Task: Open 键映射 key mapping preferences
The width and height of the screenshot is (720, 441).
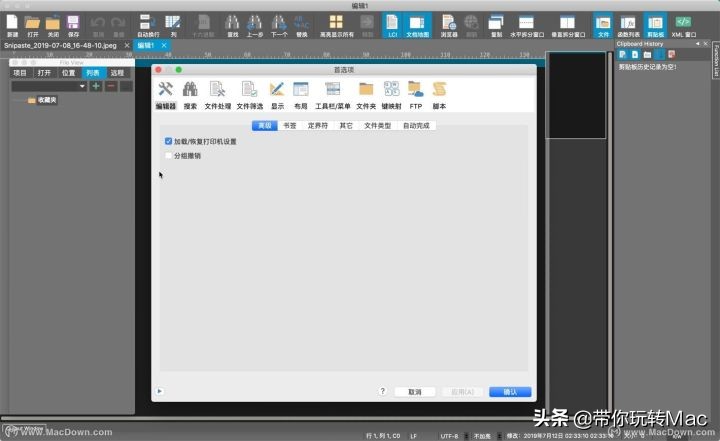Action: click(391, 95)
